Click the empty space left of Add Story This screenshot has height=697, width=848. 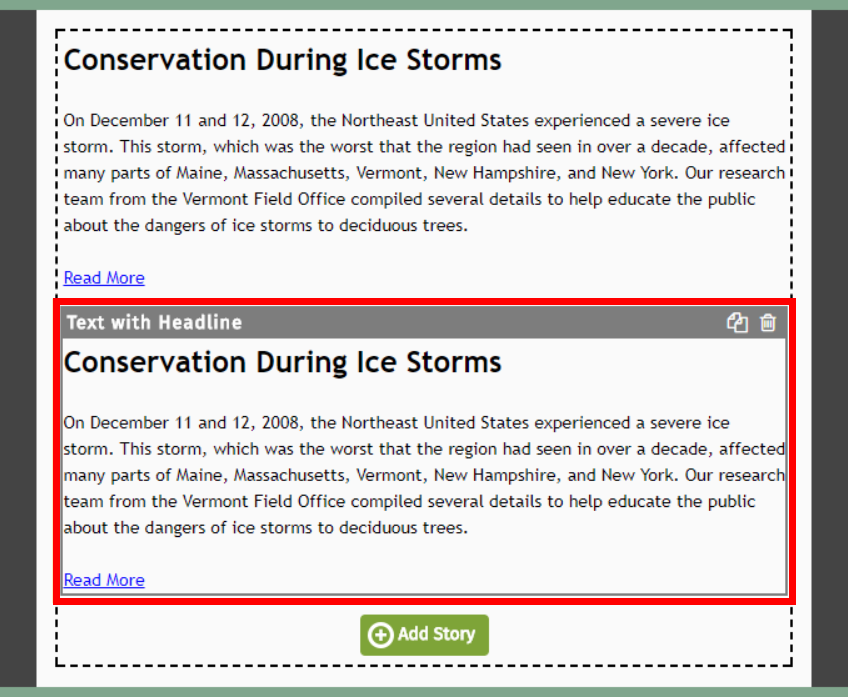208,635
